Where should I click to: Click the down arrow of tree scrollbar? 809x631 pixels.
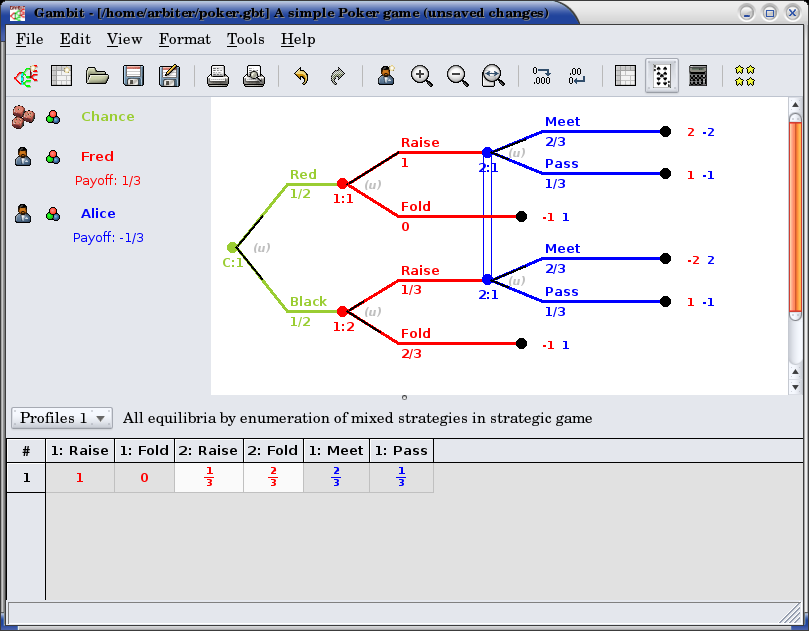pos(795,387)
